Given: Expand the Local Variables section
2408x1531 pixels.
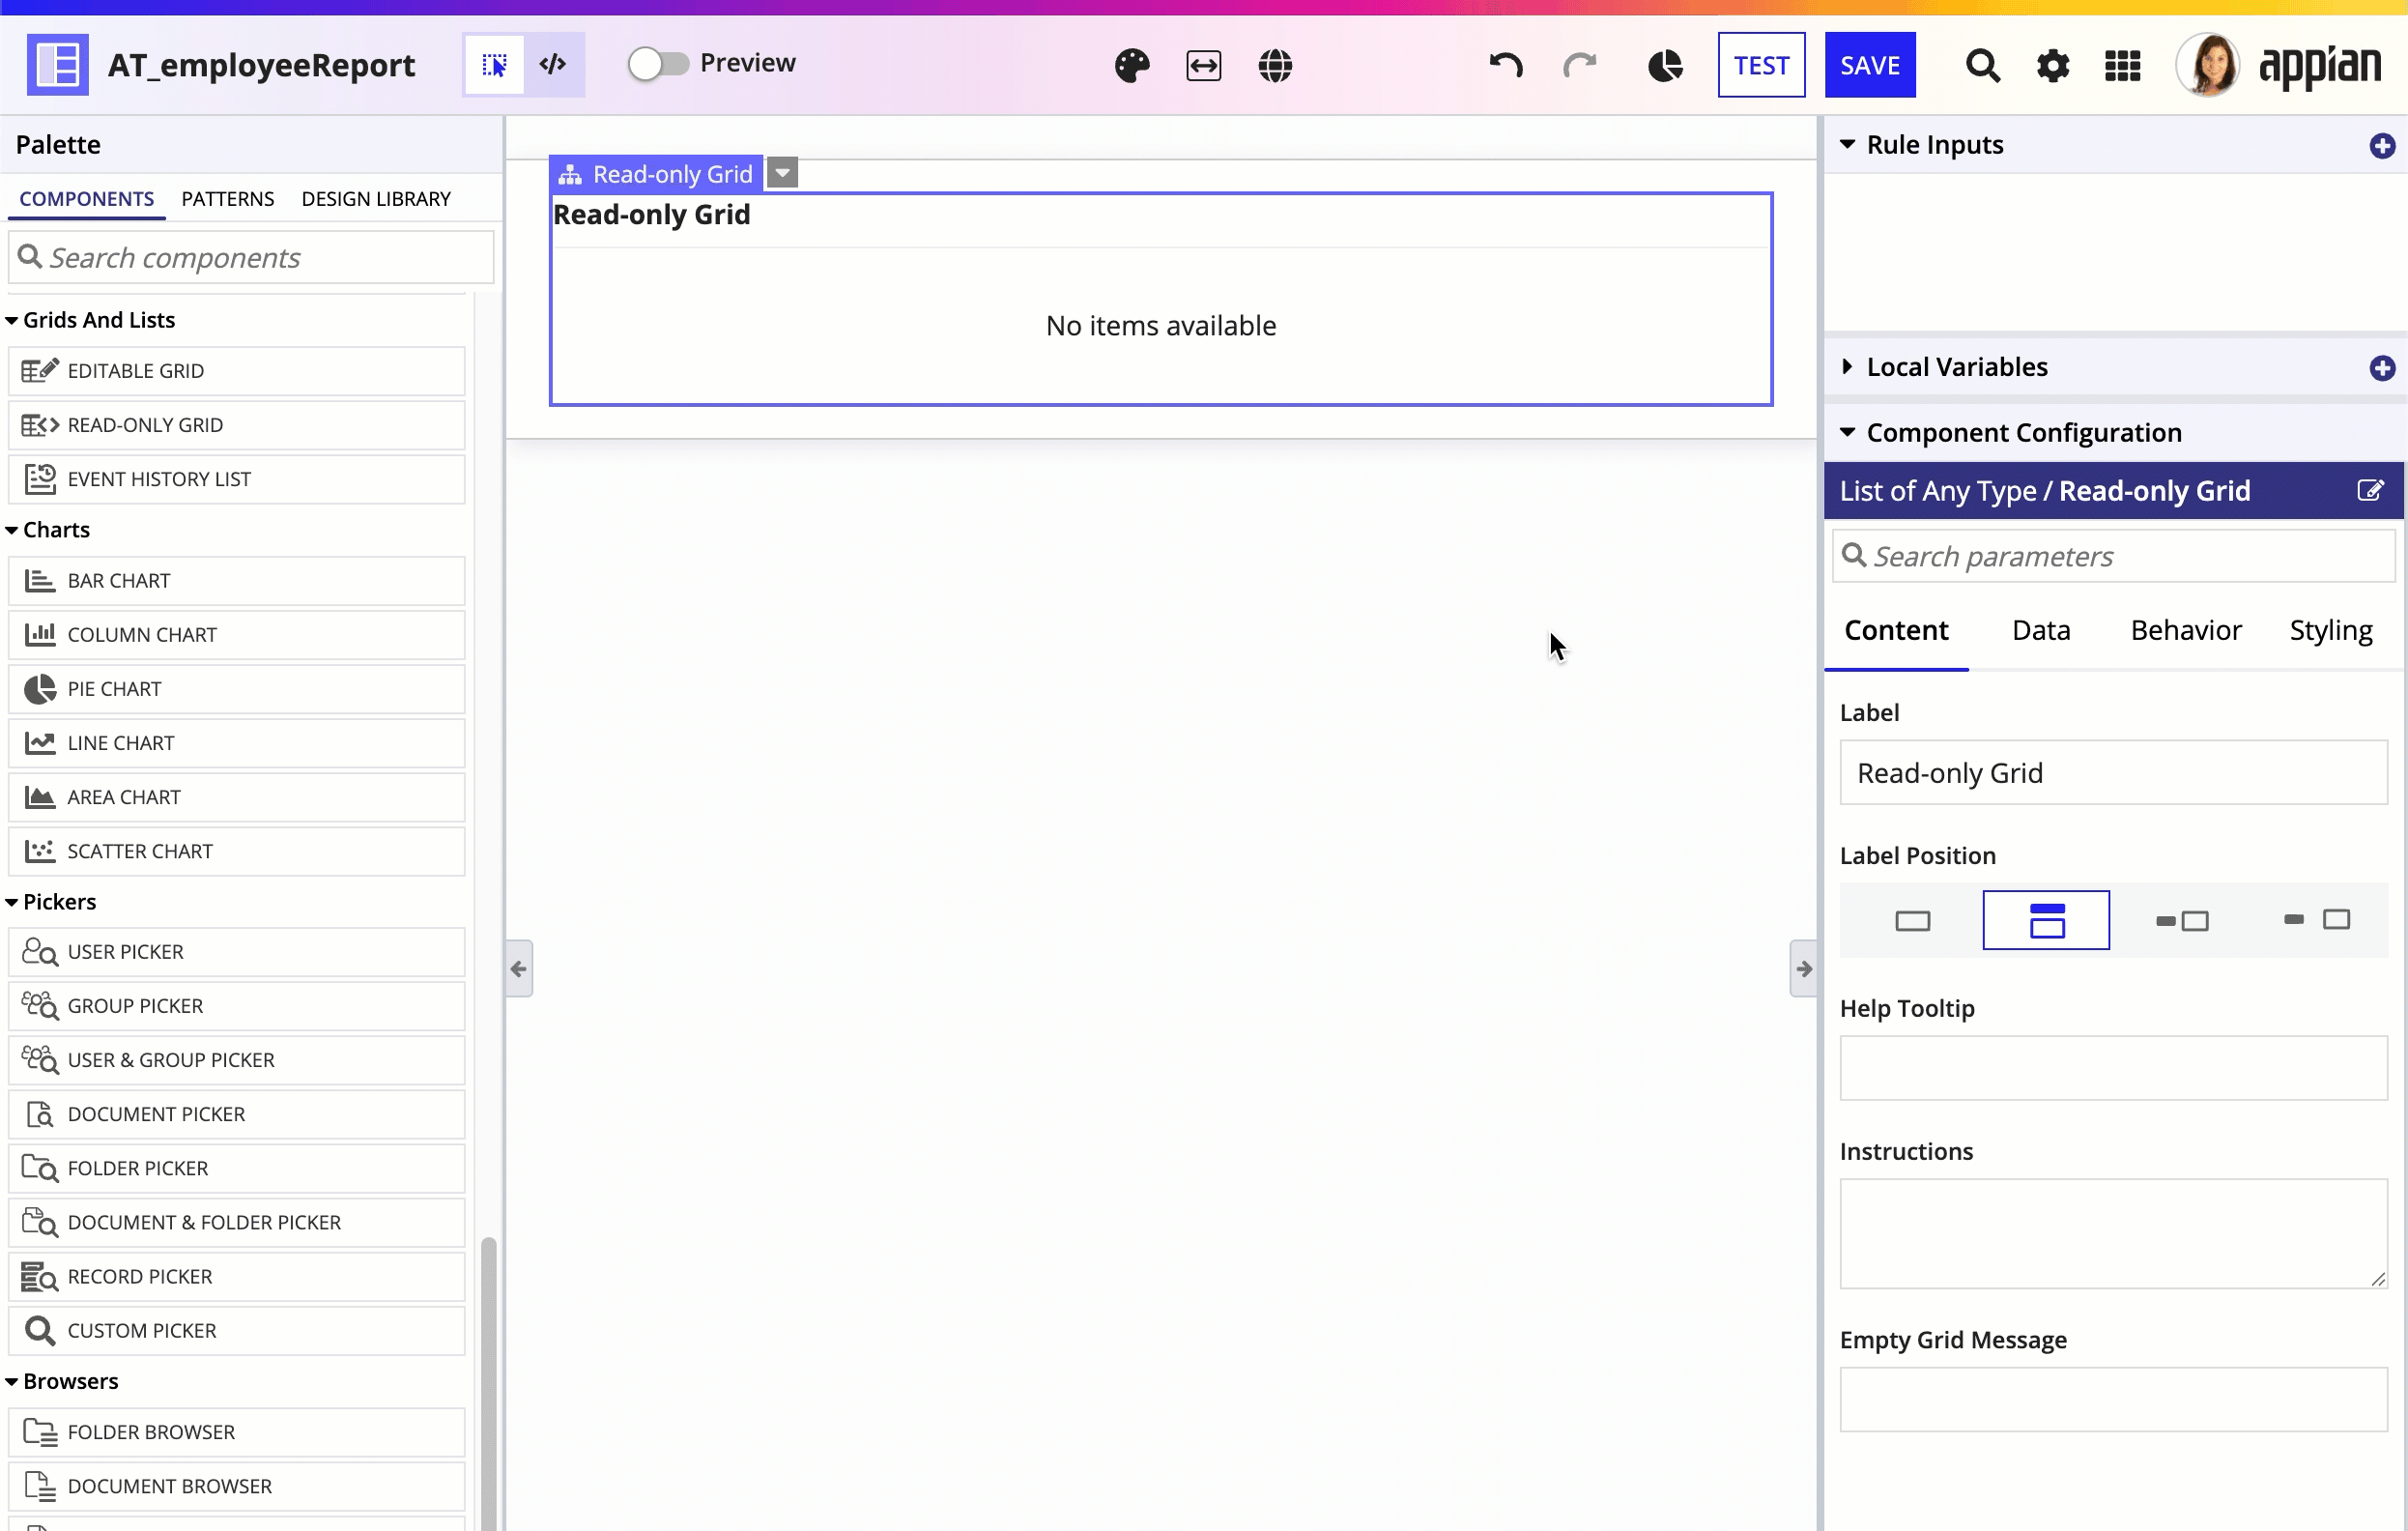Looking at the screenshot, I should pyautogui.click(x=1847, y=367).
